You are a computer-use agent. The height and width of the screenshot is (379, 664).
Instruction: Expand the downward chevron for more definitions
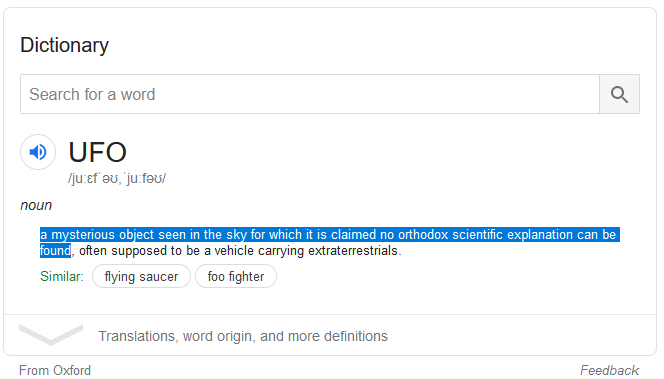pos(51,335)
